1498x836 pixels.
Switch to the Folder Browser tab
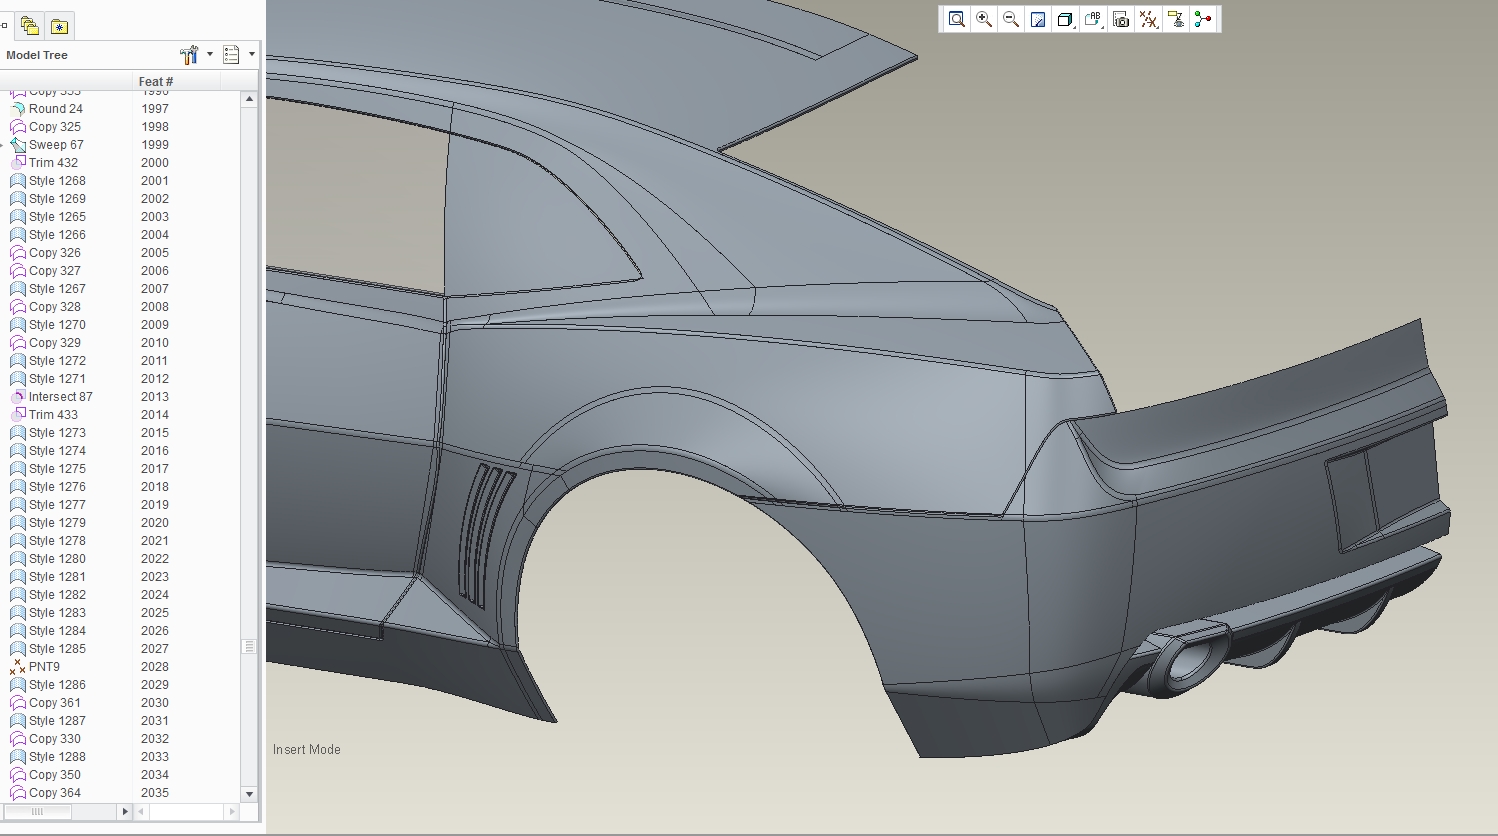click(30, 26)
